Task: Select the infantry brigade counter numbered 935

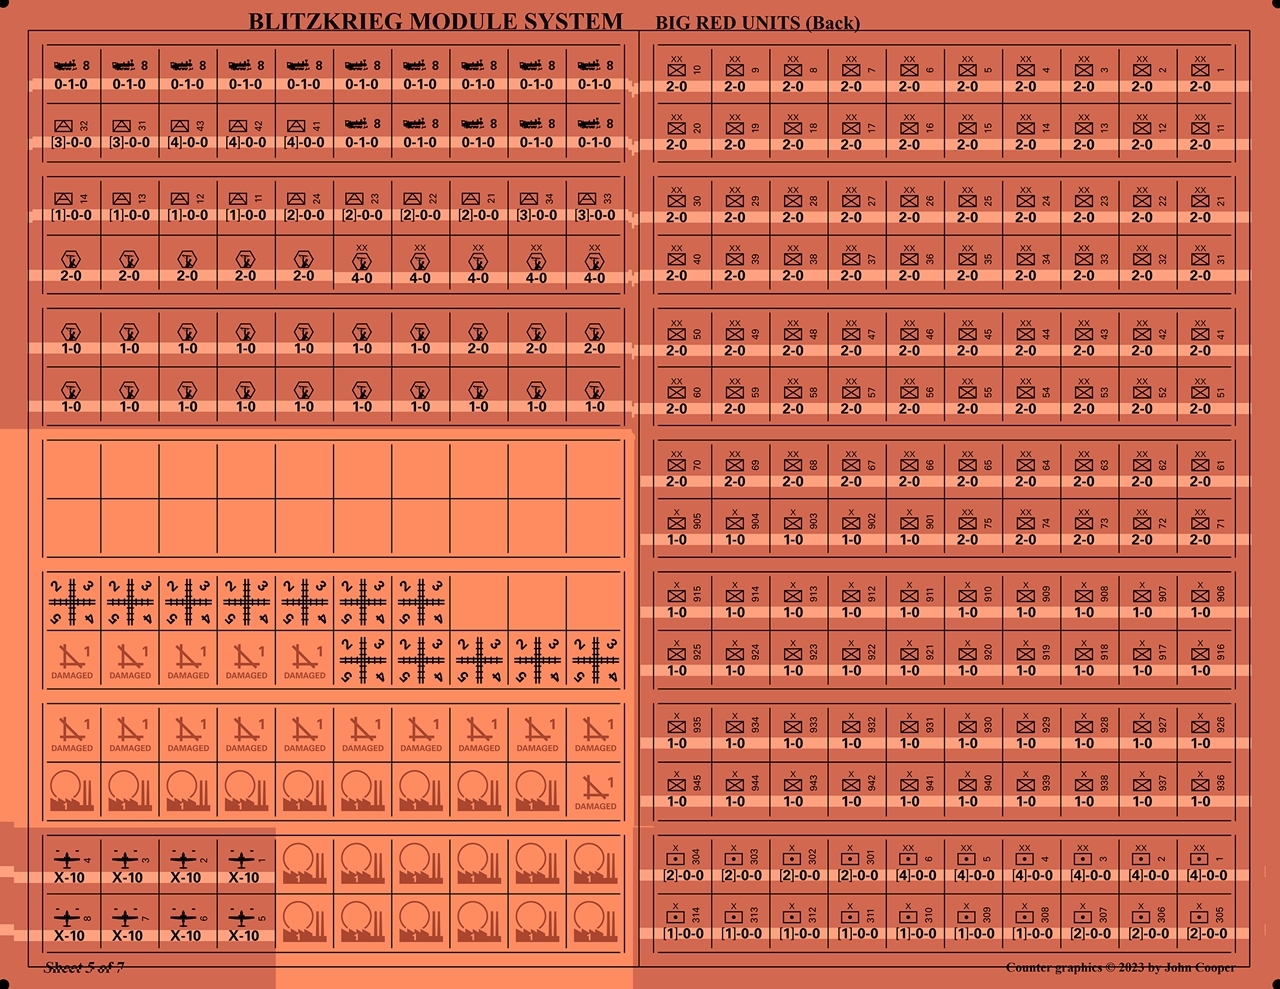Action: coord(684,732)
